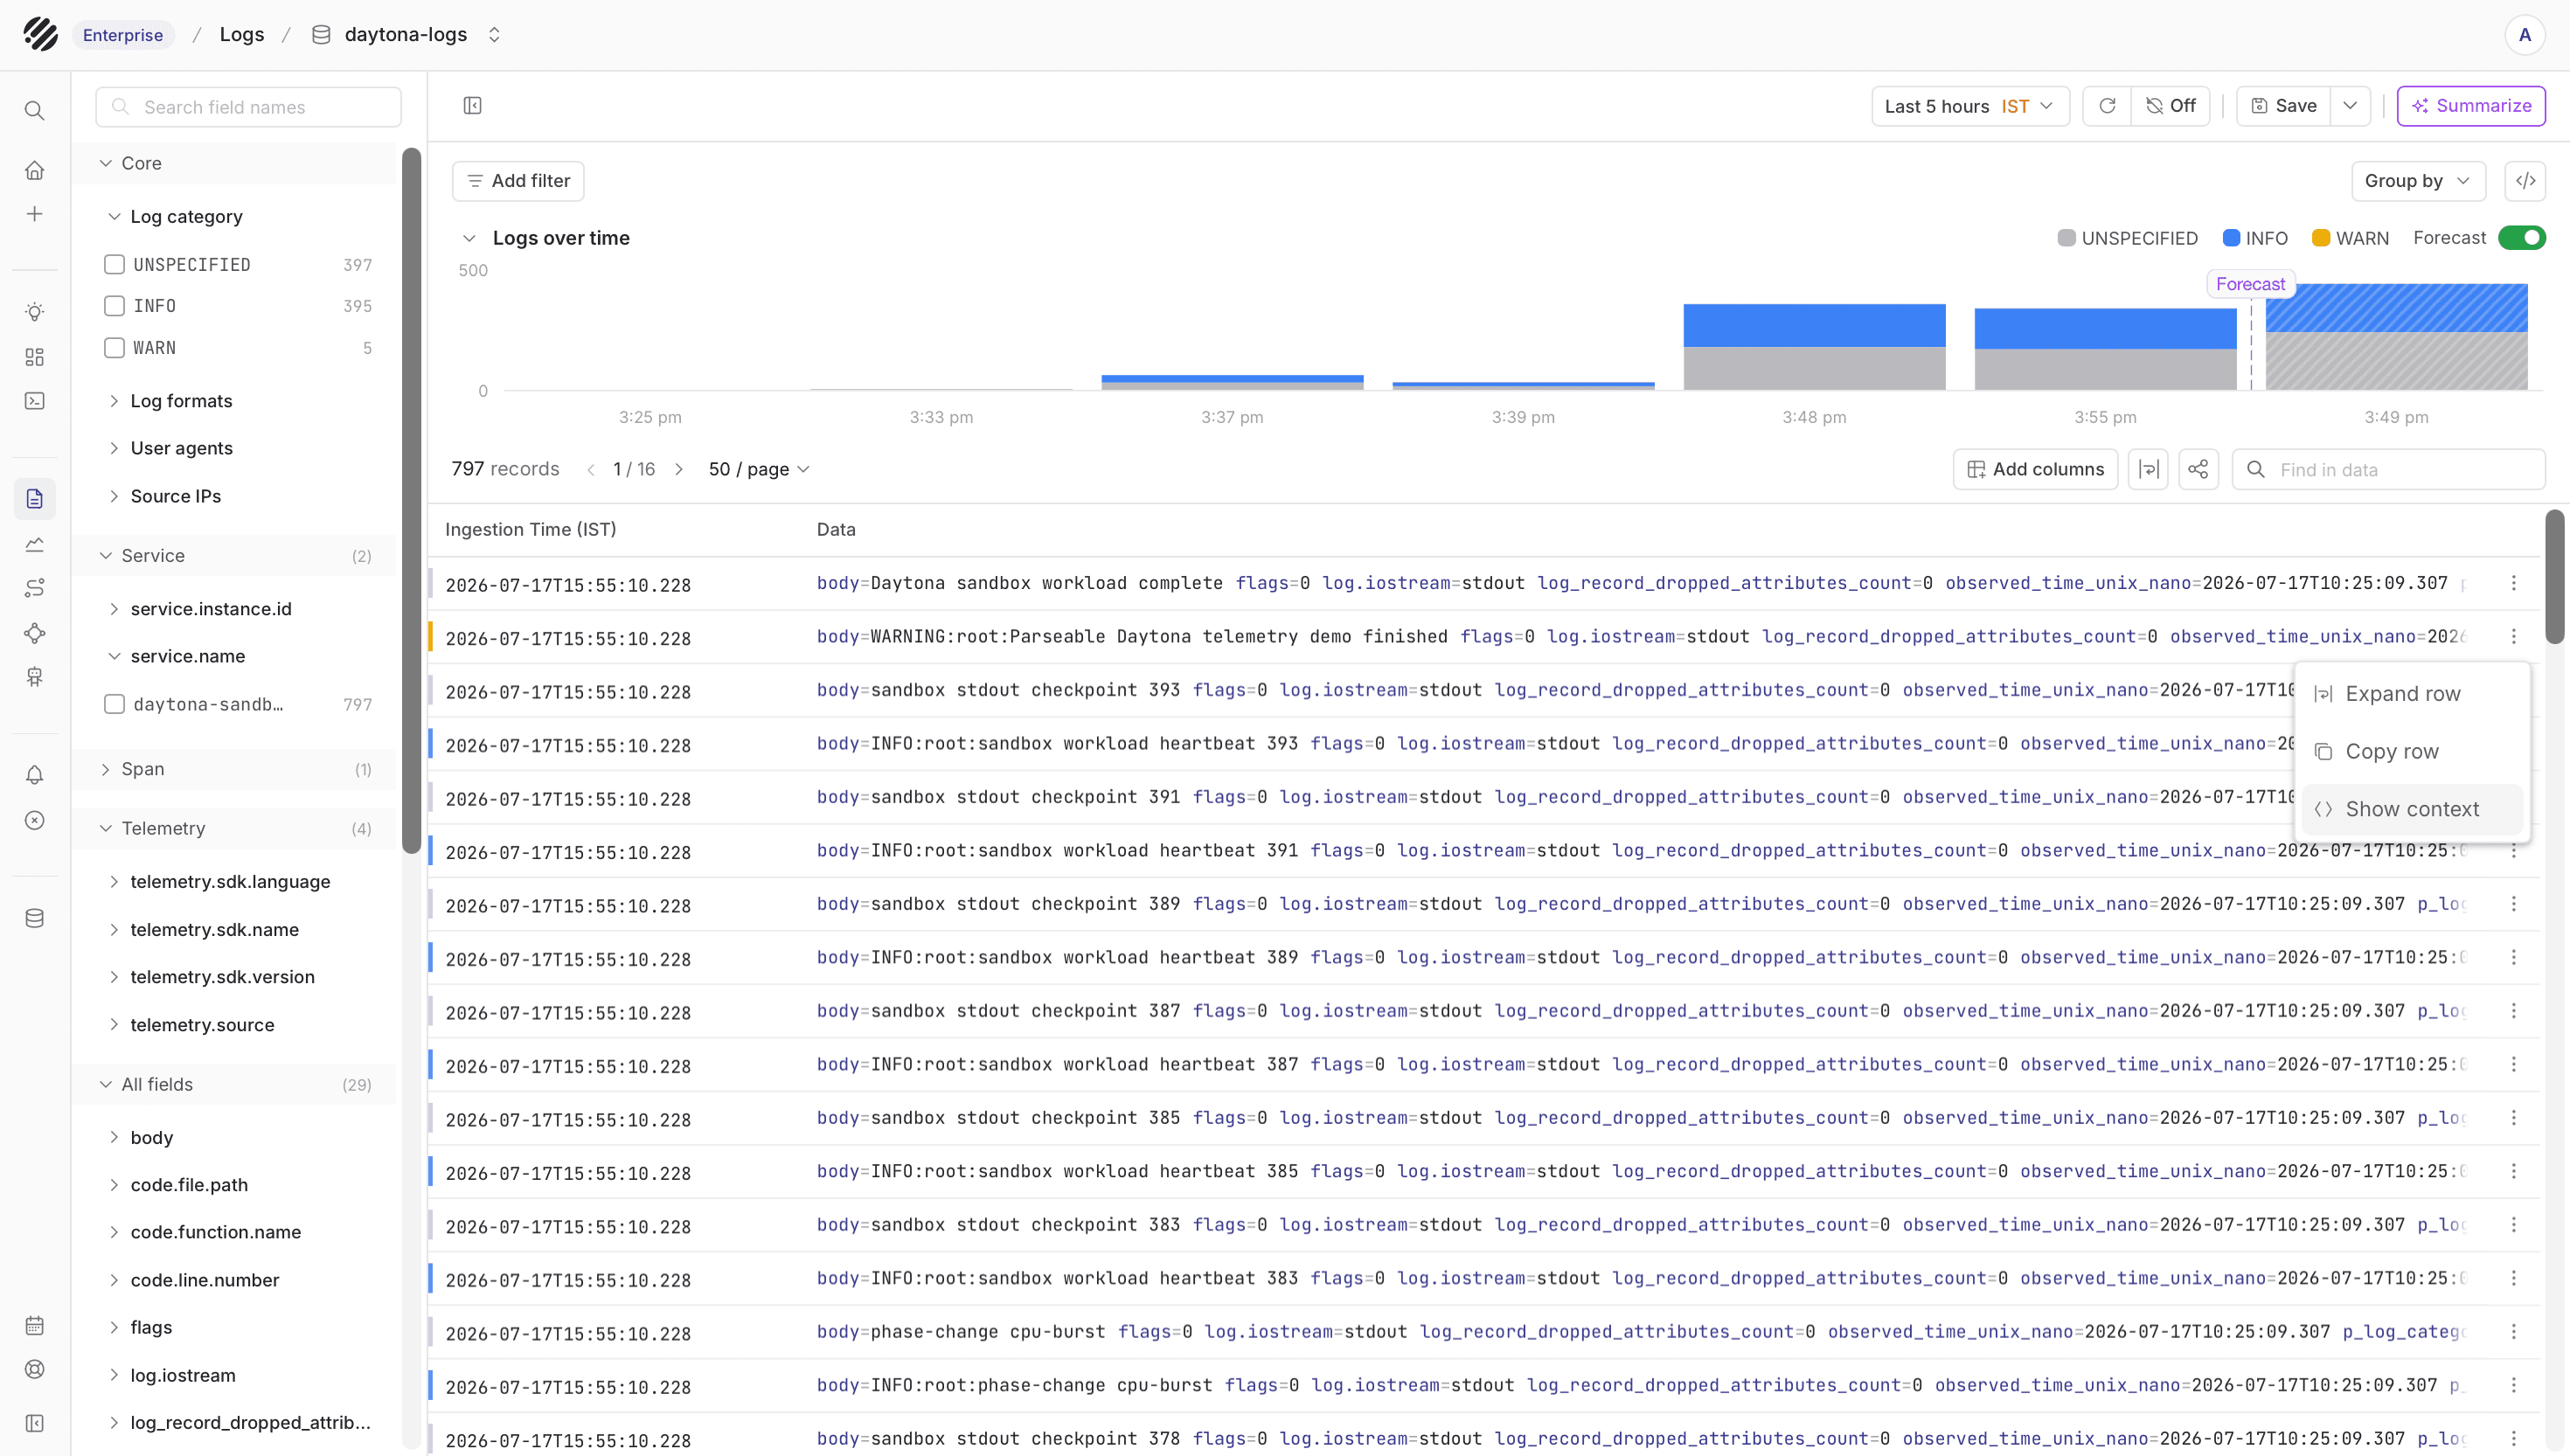Open row menu for WARNING Parseable Daytona row

click(x=2514, y=637)
